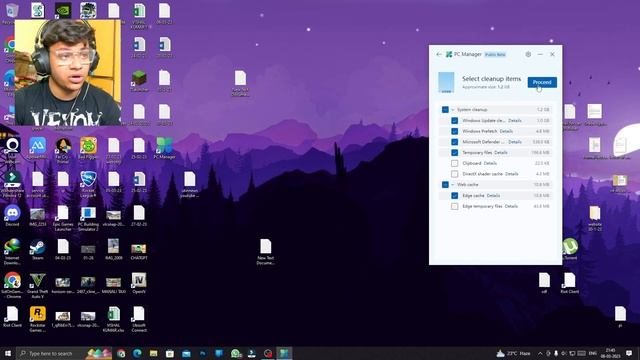Screen dimensions: 640x360
Task: Uncheck the Microsoft Defender checkbox
Action: tap(454, 142)
